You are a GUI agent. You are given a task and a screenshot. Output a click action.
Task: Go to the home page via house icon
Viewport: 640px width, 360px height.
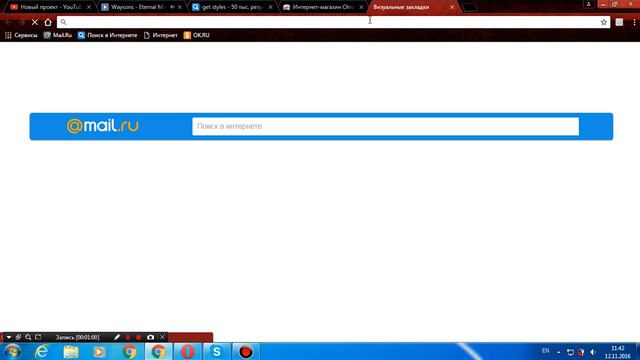tap(48, 22)
